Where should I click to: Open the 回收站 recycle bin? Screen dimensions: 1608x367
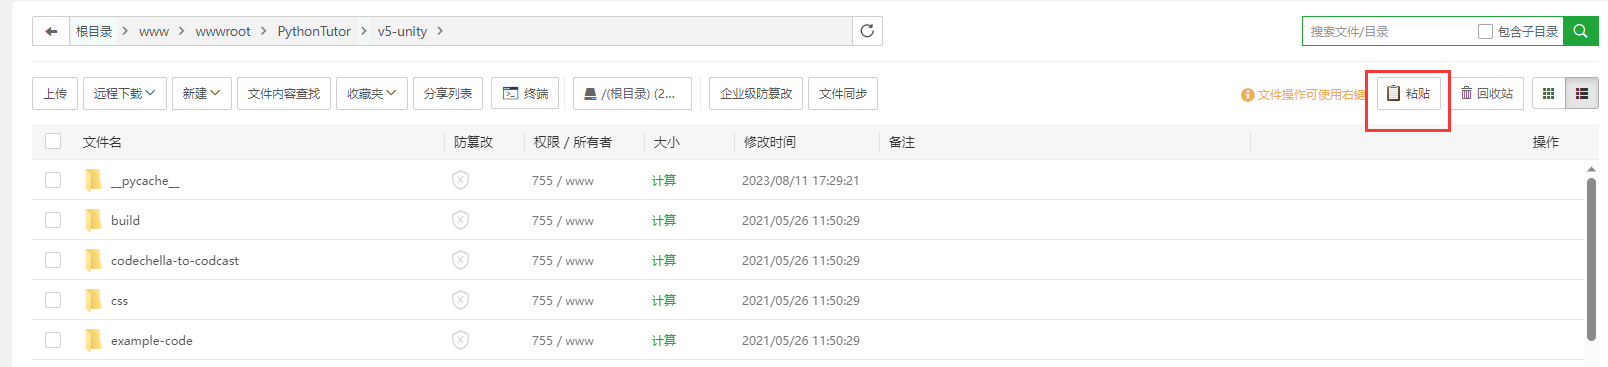point(1487,93)
